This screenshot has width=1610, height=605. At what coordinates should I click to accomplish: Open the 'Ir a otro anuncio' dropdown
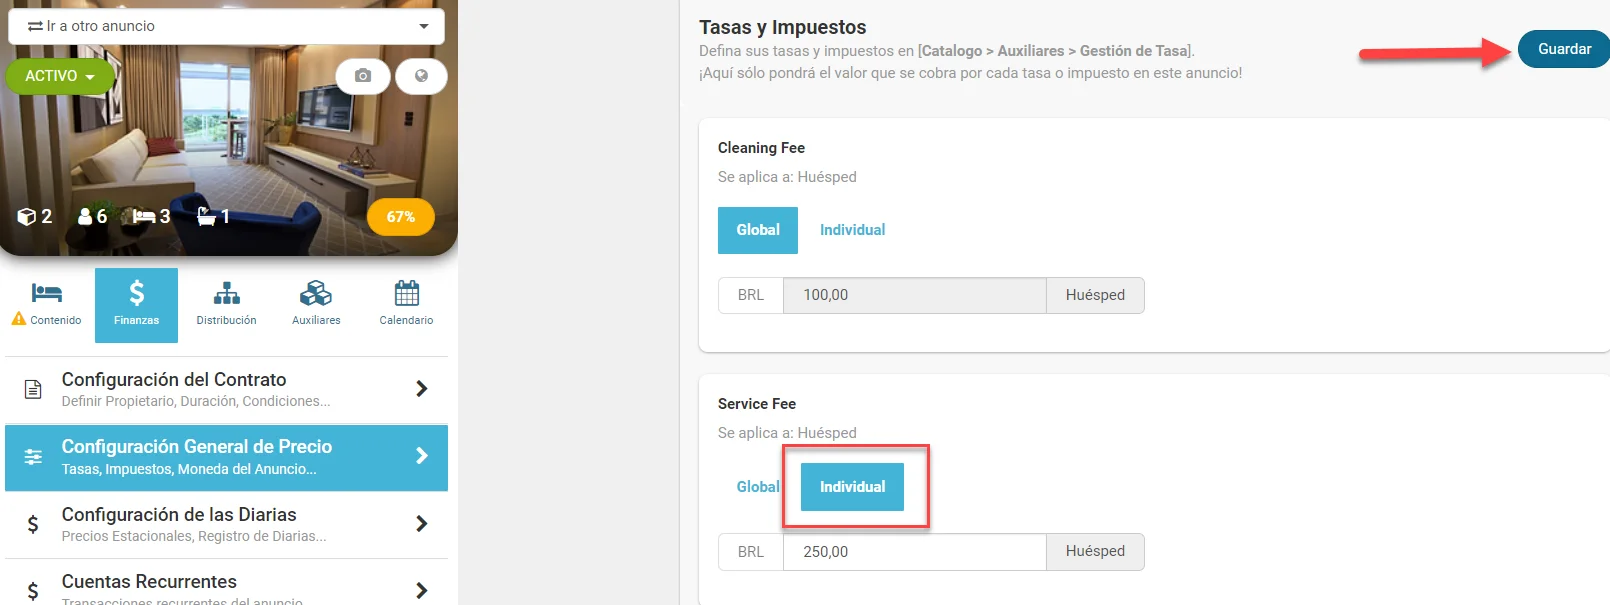227,26
